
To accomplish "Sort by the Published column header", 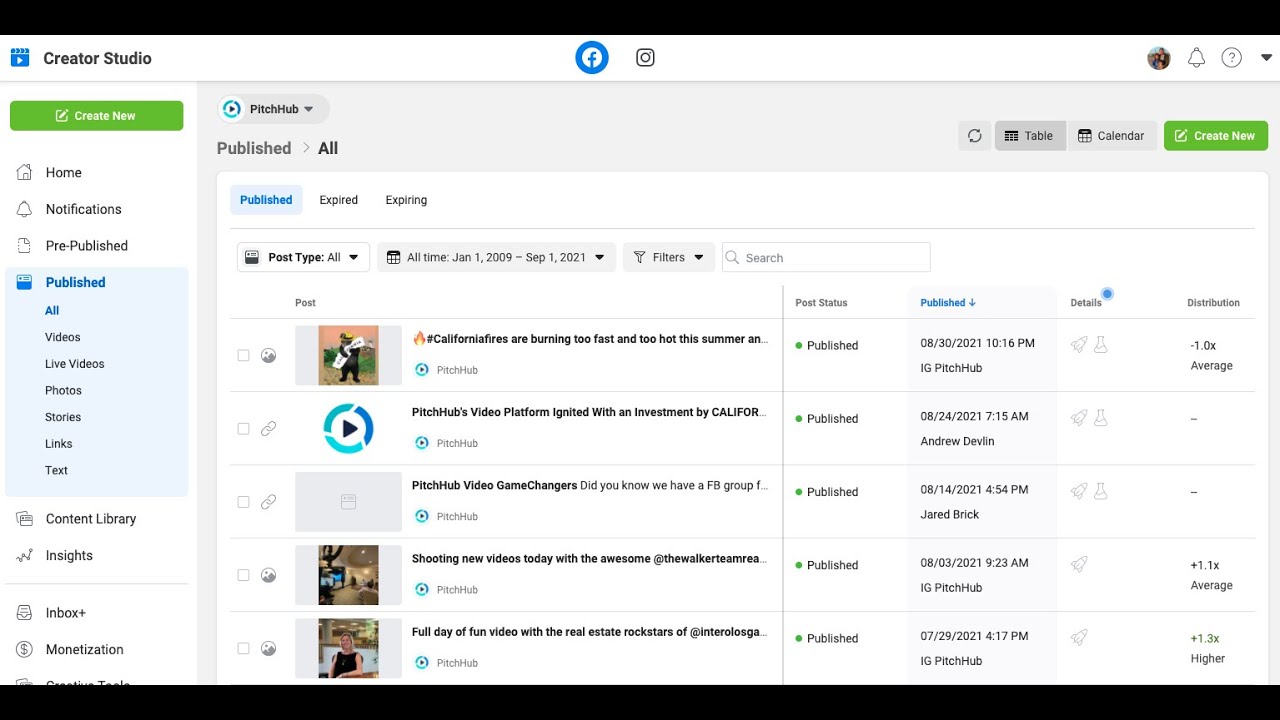I will coord(948,302).
